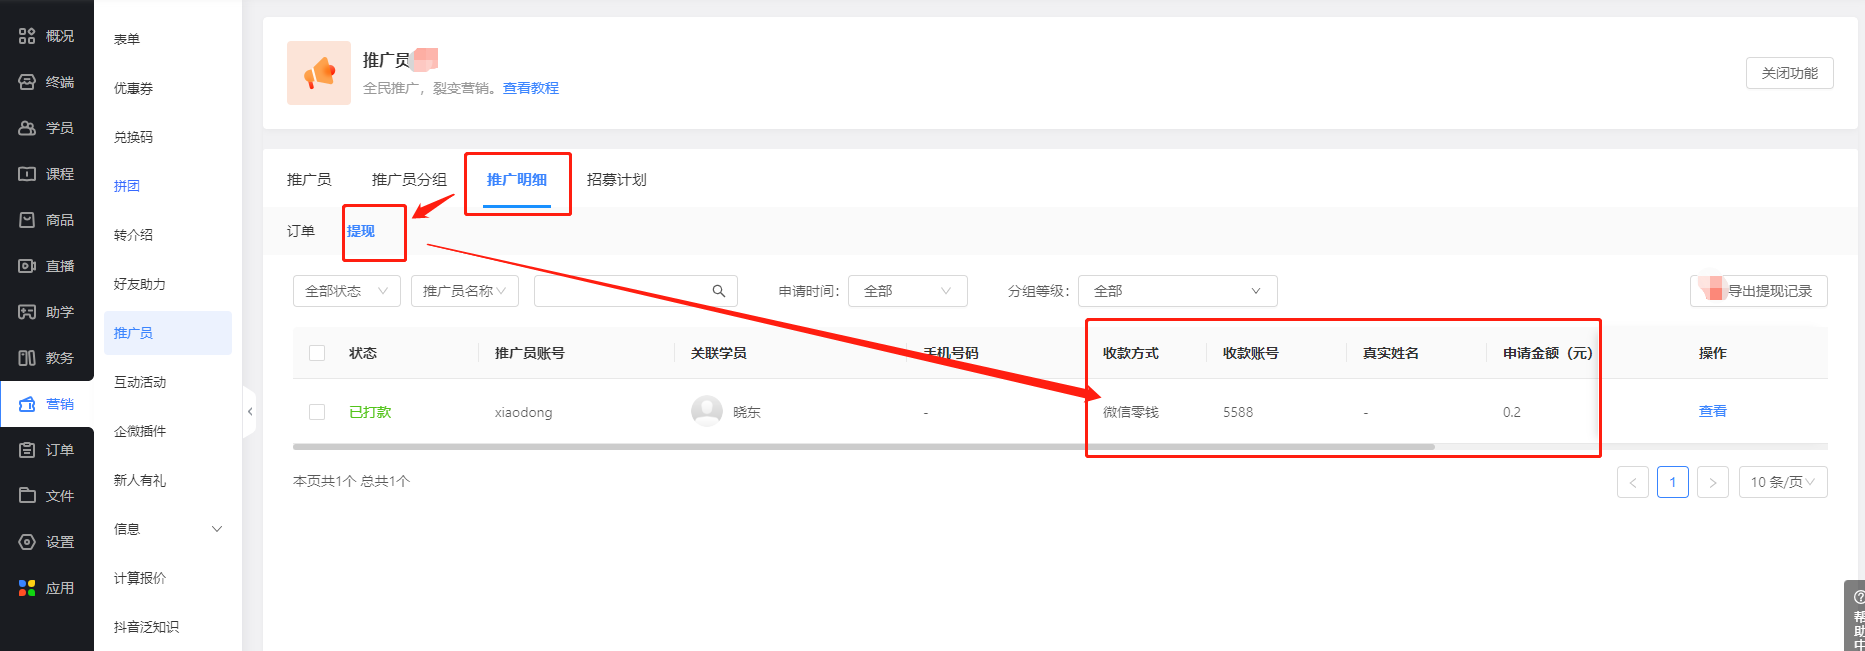Open the 订单 orders sidebar icon
Image resolution: width=1865 pixels, height=651 pixels.
tap(27, 450)
